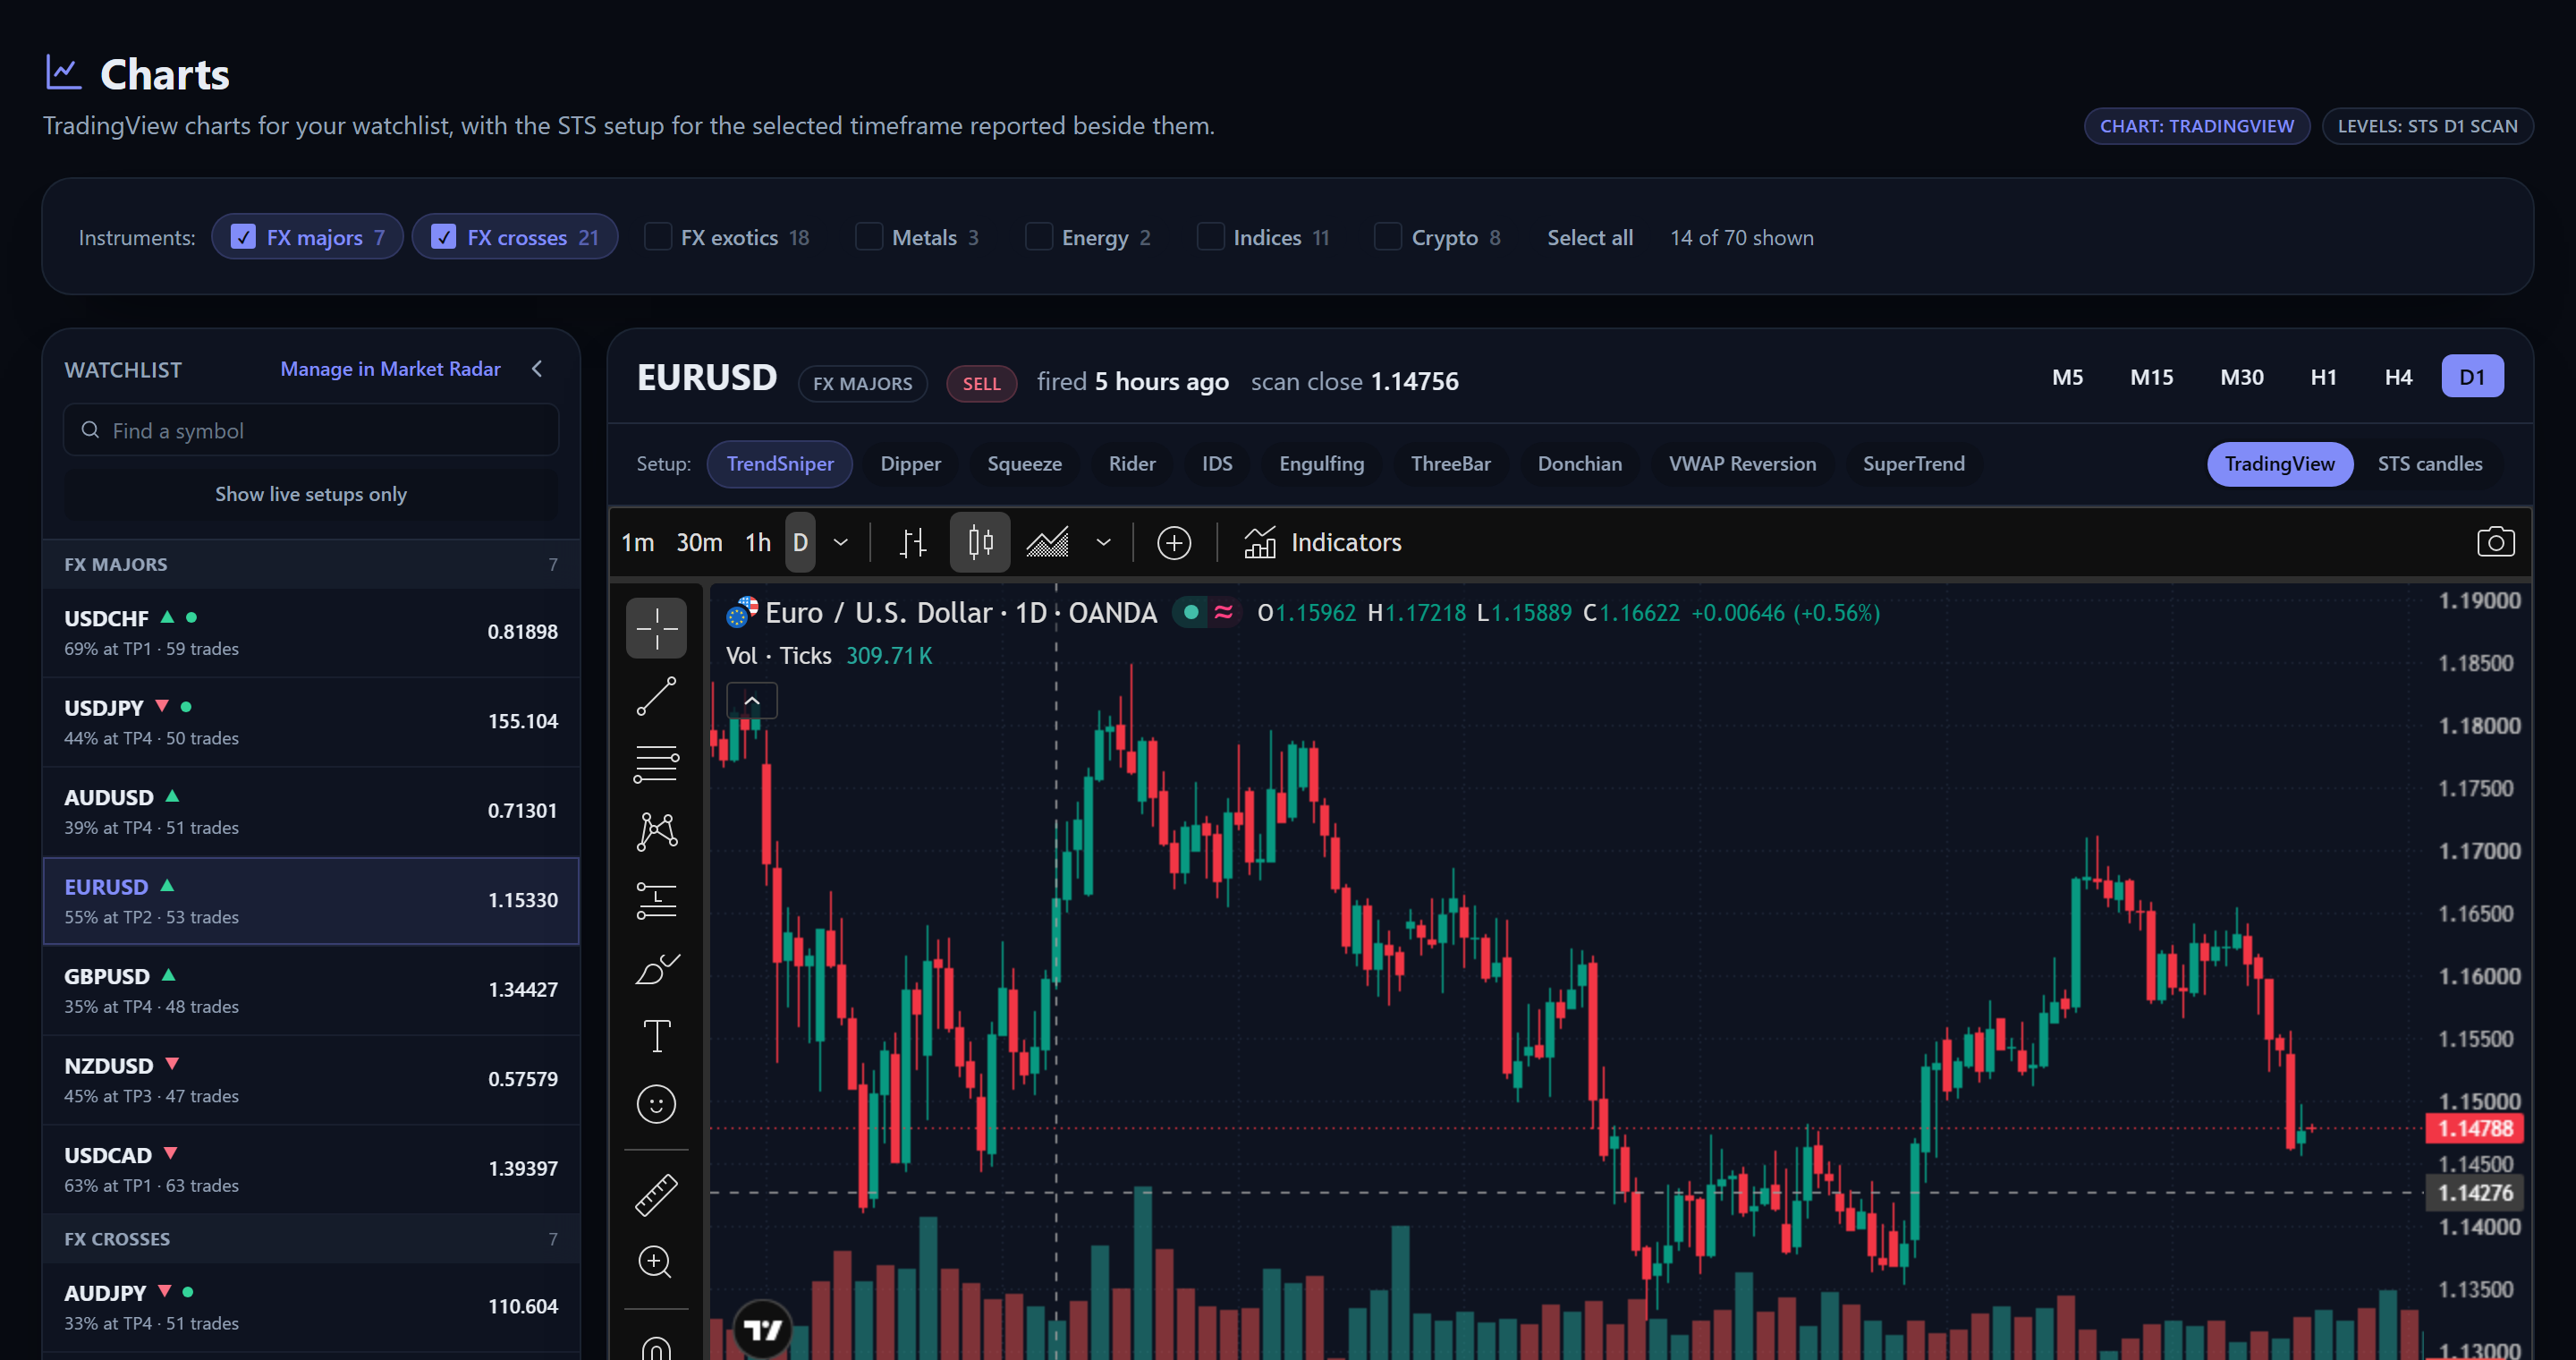Click the Charts page header icon
The width and height of the screenshot is (2576, 1360).
(64, 72)
